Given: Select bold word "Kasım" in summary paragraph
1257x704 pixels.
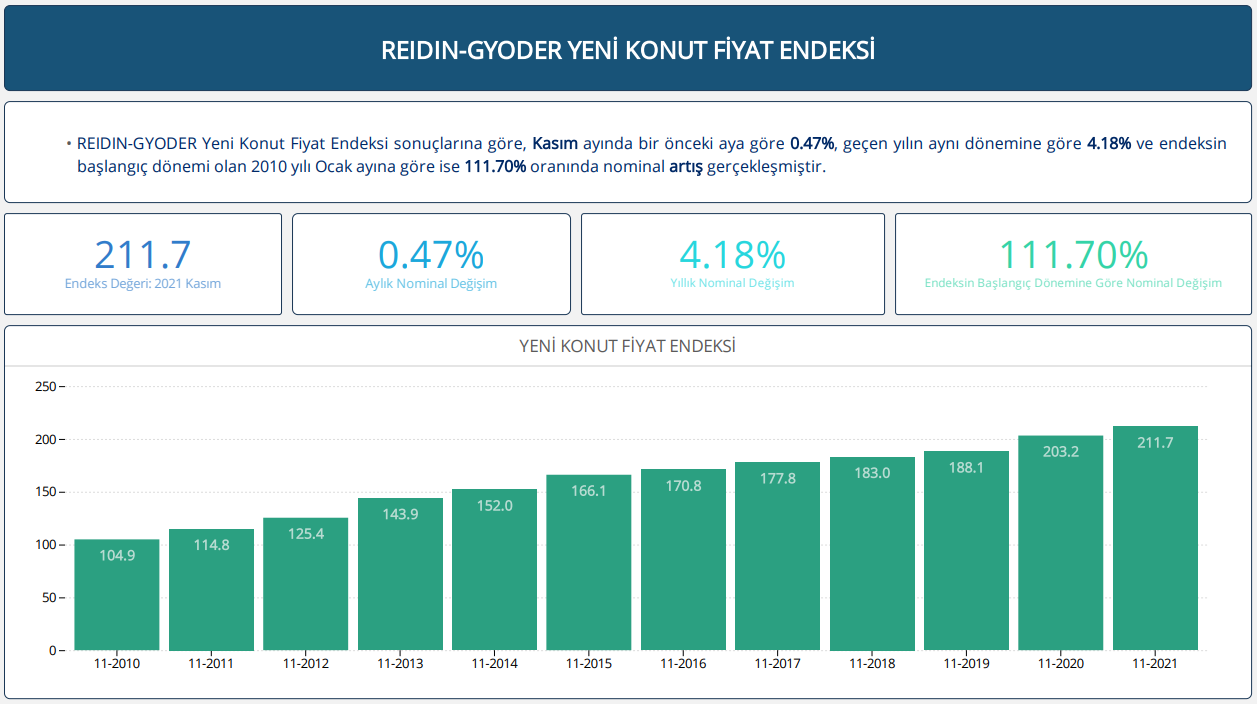Looking at the screenshot, I should point(555,144).
